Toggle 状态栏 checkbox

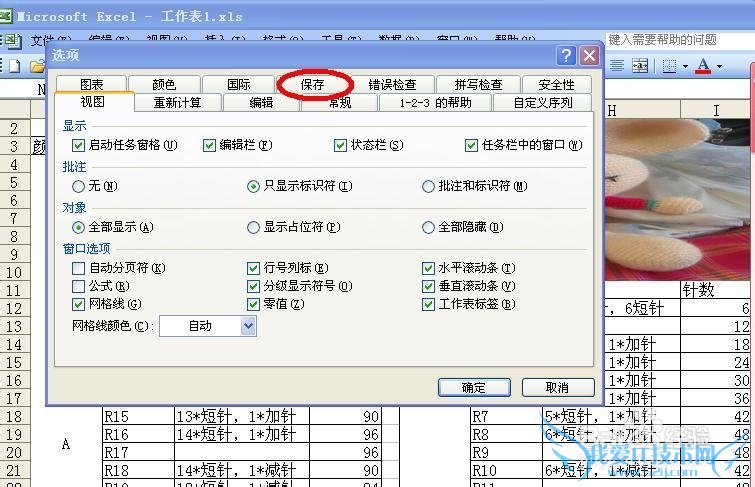tap(340, 145)
